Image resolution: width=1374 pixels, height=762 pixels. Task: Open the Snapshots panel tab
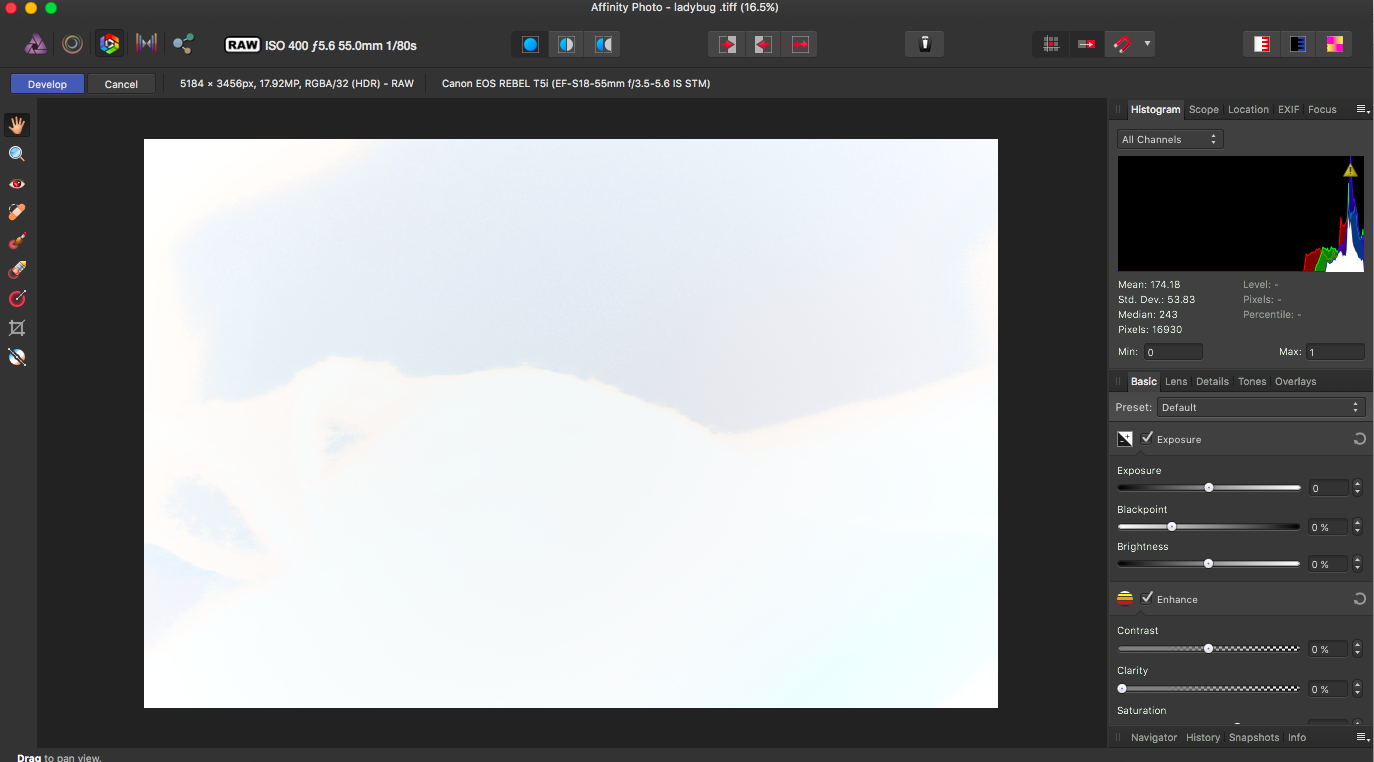1254,737
